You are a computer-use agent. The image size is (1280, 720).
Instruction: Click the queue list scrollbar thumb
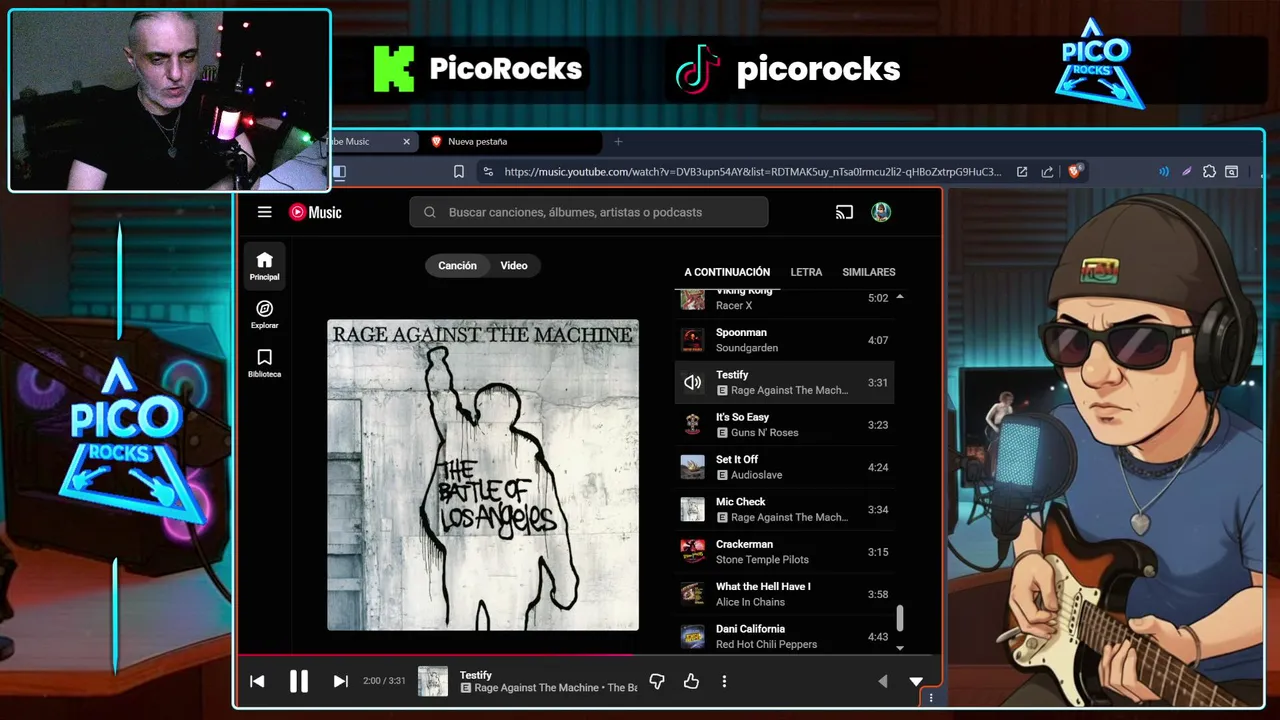click(x=900, y=618)
